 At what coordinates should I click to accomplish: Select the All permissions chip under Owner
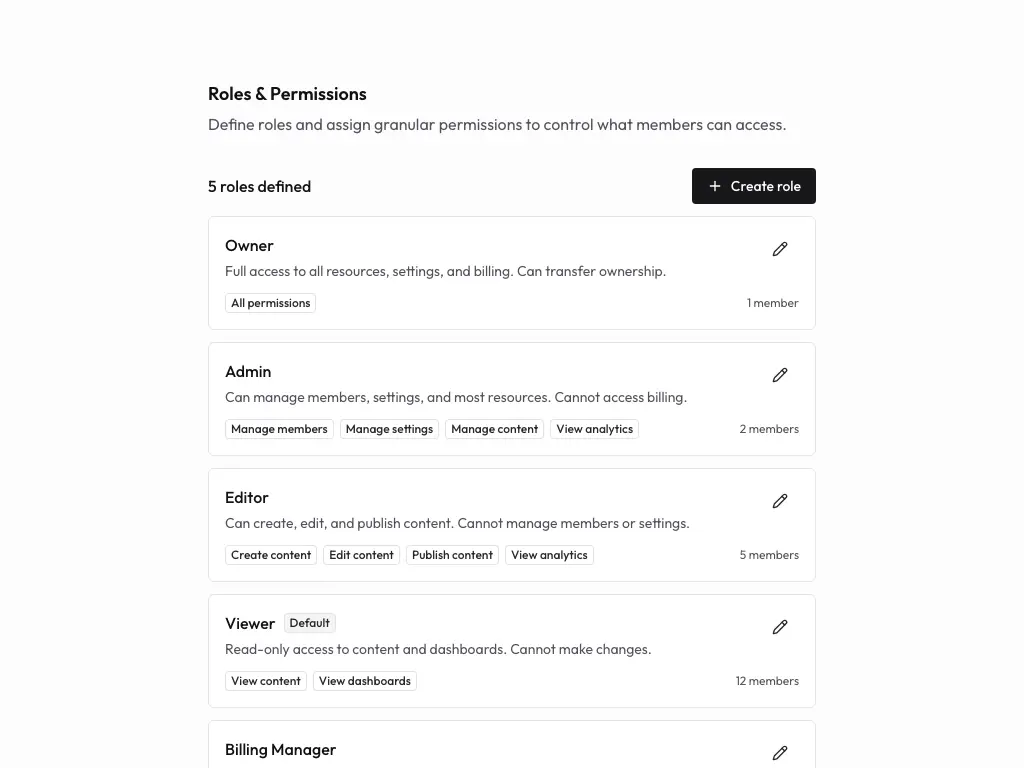click(270, 302)
